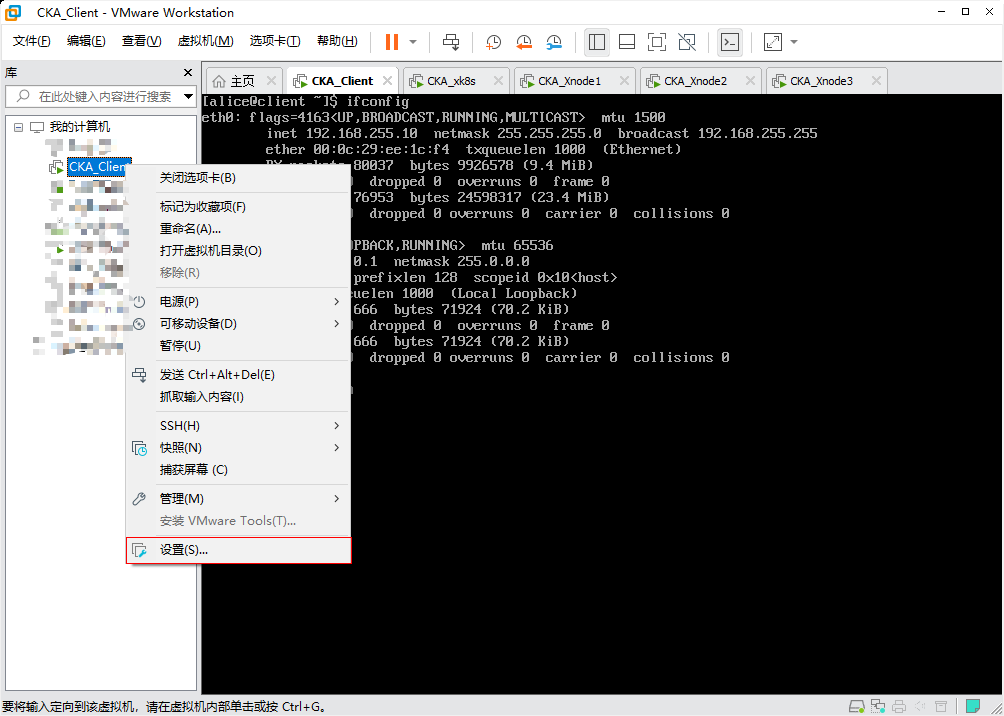Choose 关闭选项卡(B) from context menu
Viewport: 1004px width, 716px height.
tap(238, 177)
